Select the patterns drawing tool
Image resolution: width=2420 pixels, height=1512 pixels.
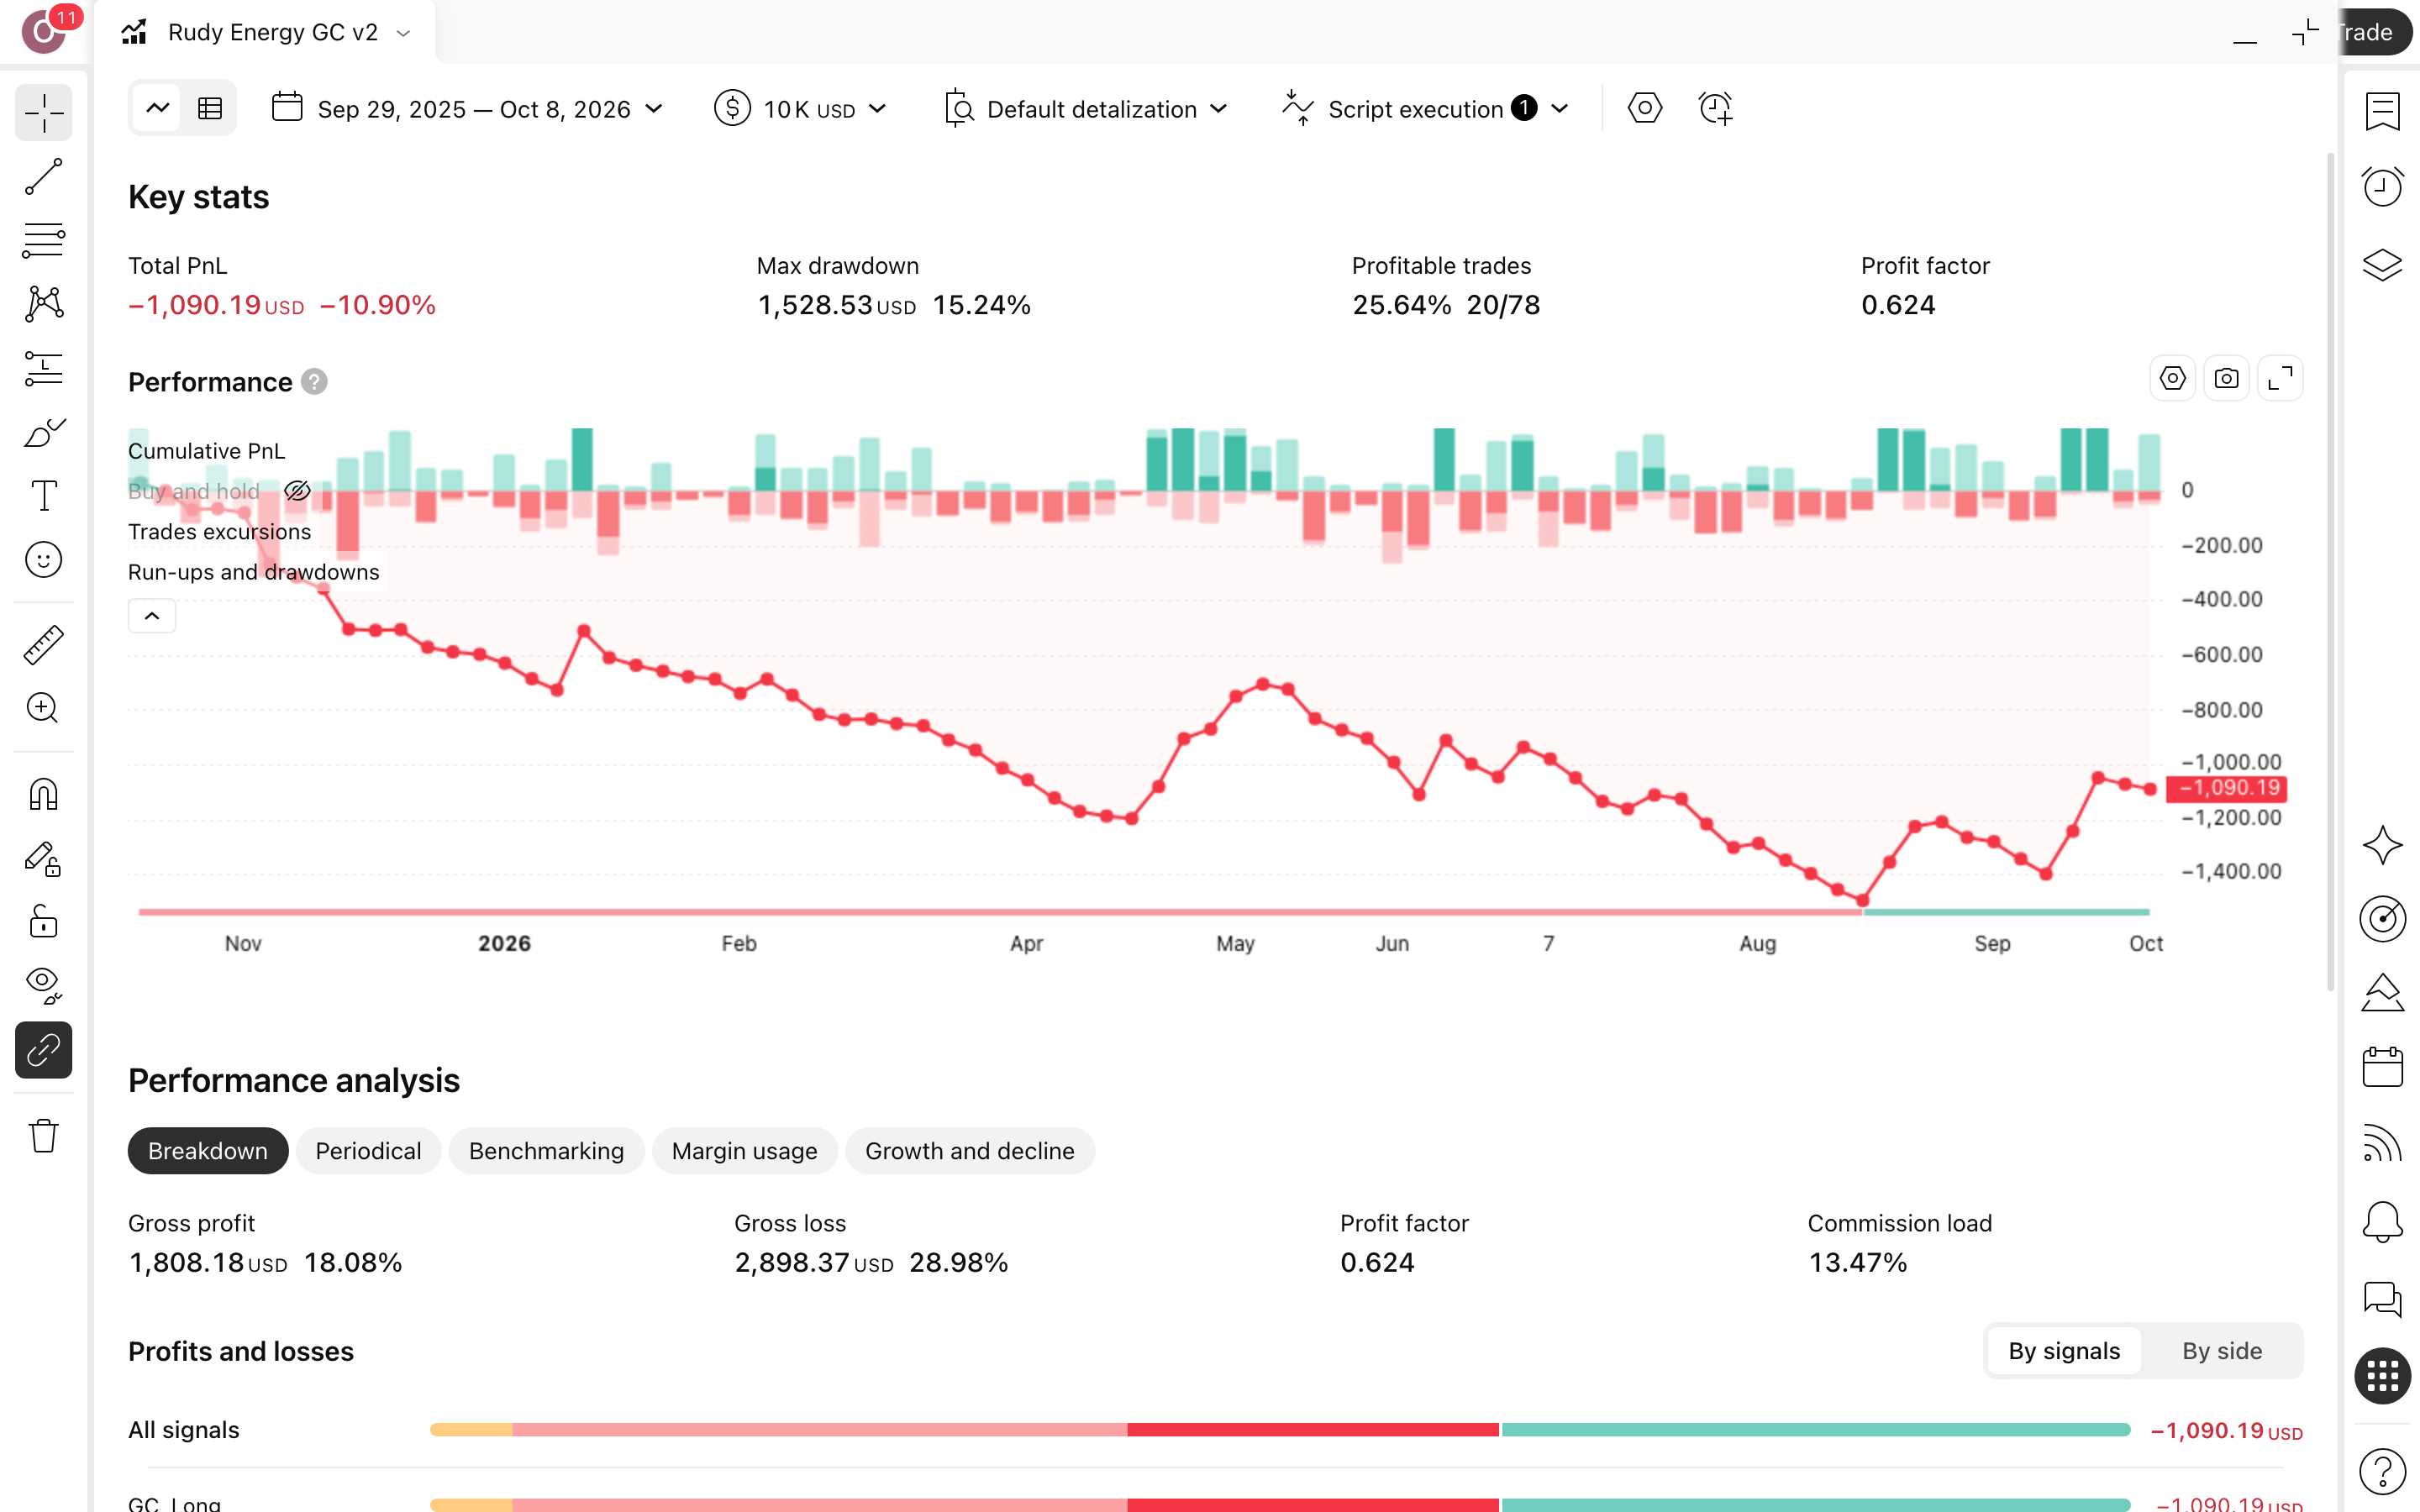(x=43, y=304)
